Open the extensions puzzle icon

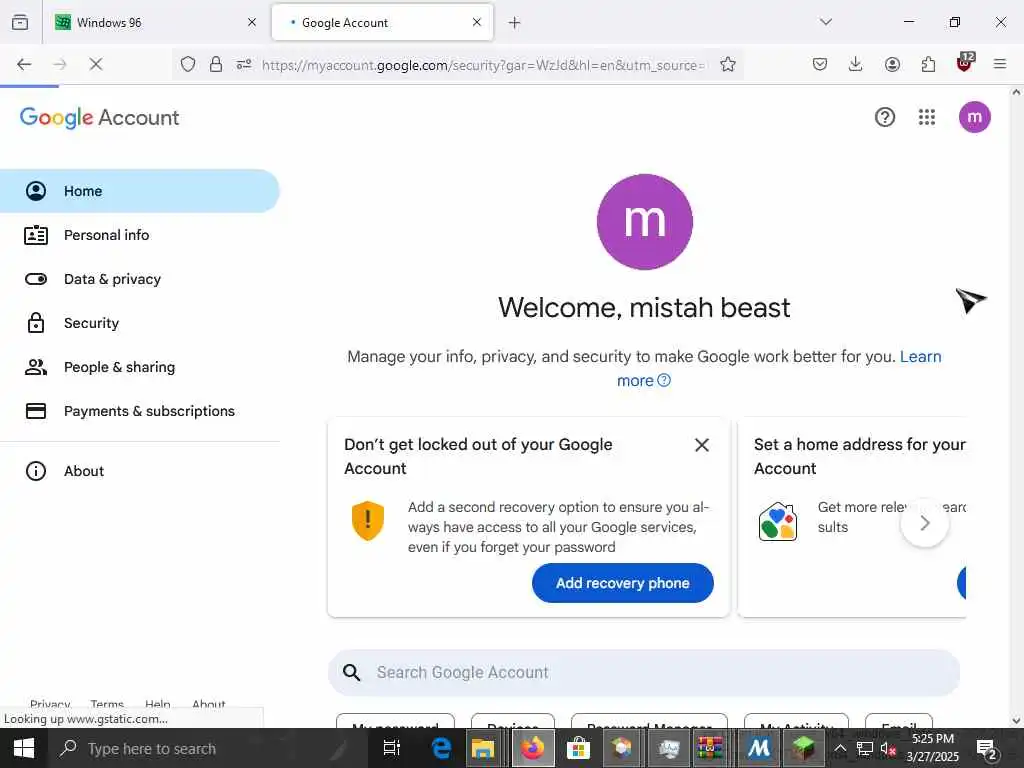(x=928, y=64)
